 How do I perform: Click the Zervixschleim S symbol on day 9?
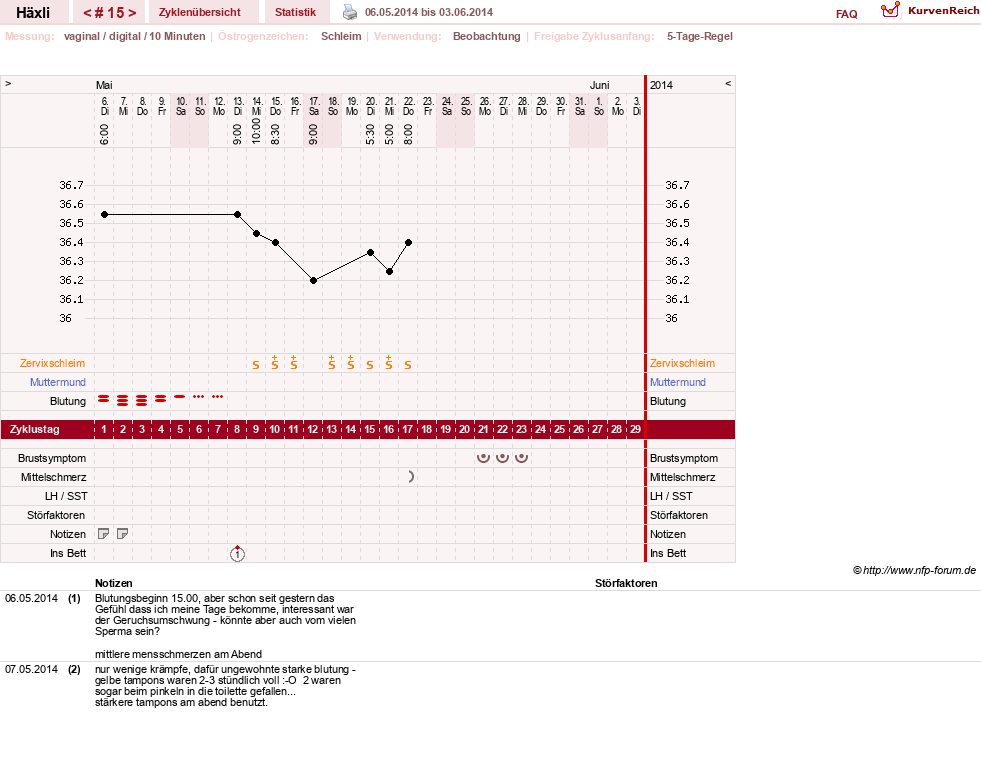tap(256, 365)
